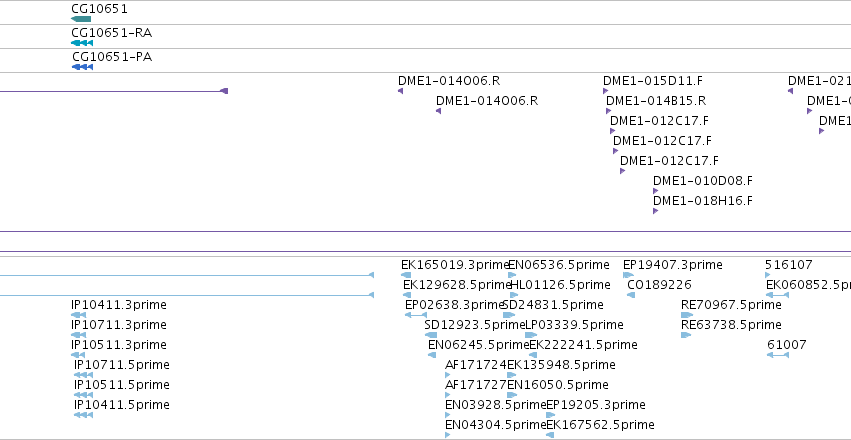This screenshot has height=440, width=851.
Task: Select the 516107 feature label
Action: coord(789,265)
